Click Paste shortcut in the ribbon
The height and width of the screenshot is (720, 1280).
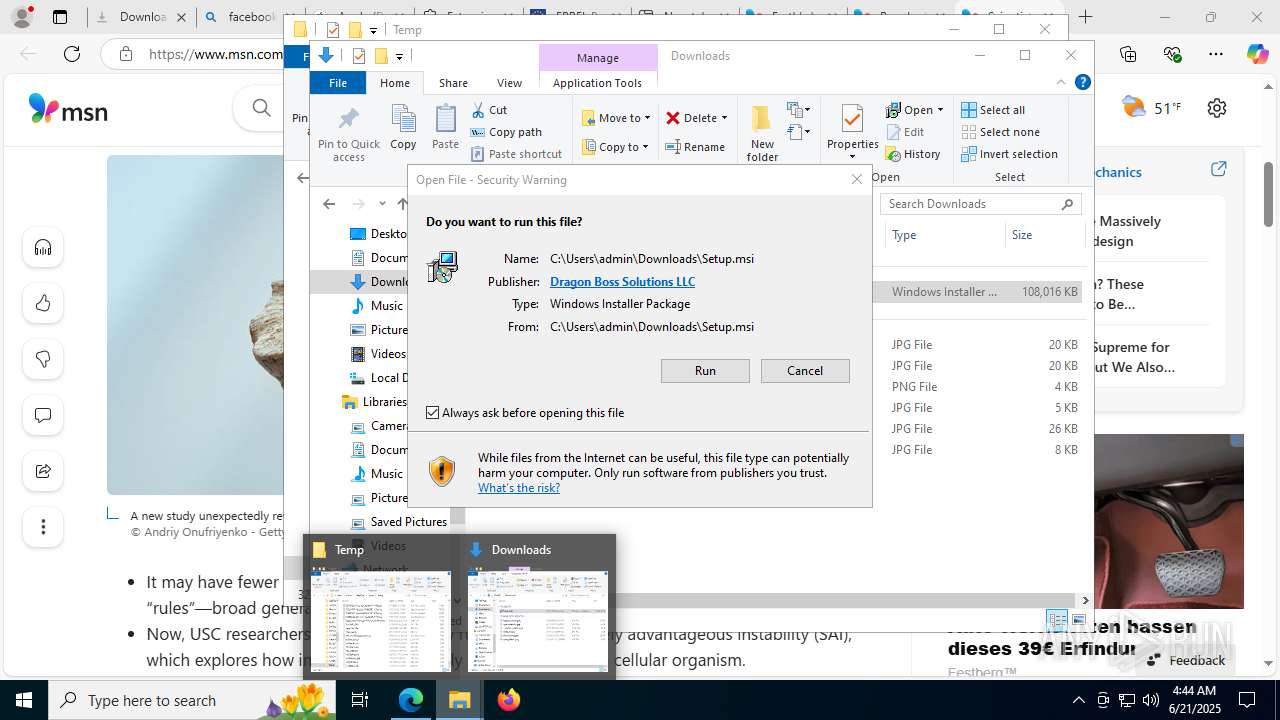(x=516, y=154)
